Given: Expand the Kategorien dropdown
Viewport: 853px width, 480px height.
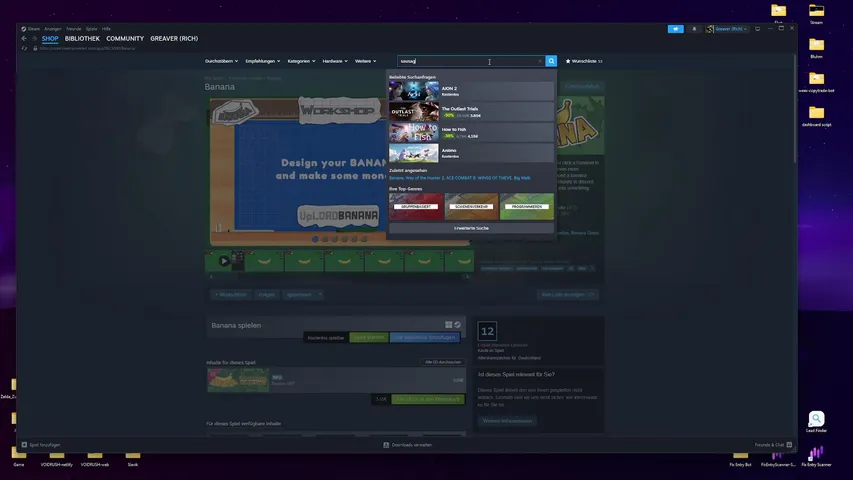Looking at the screenshot, I should click(301, 61).
